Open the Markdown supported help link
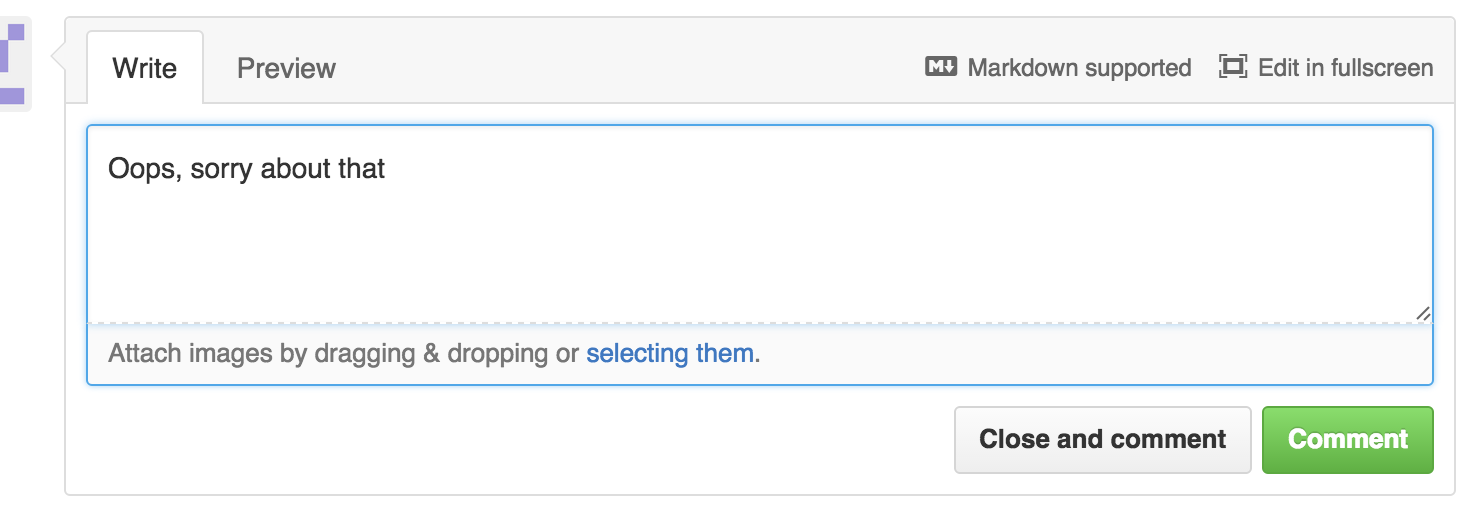 tap(1079, 68)
